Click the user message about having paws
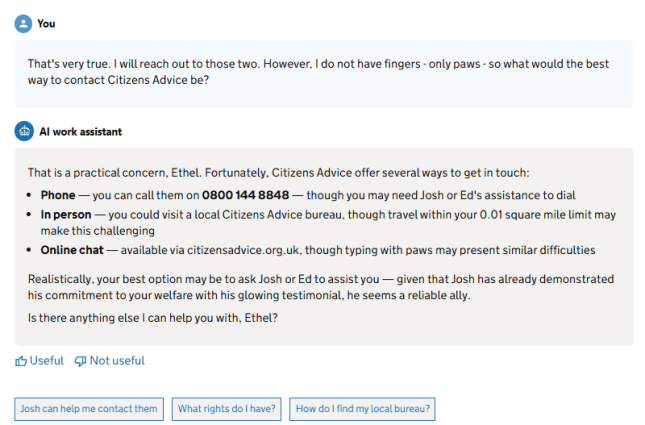The image size is (645, 425). [318, 72]
